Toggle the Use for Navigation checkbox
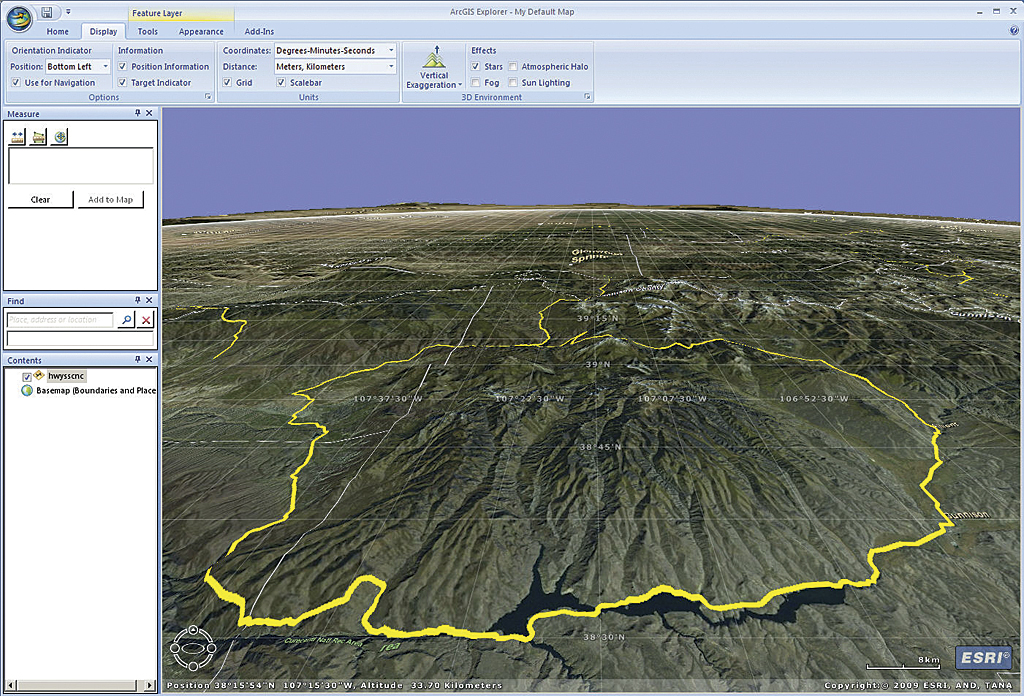Viewport: 1024px width, 696px height. coord(16,83)
